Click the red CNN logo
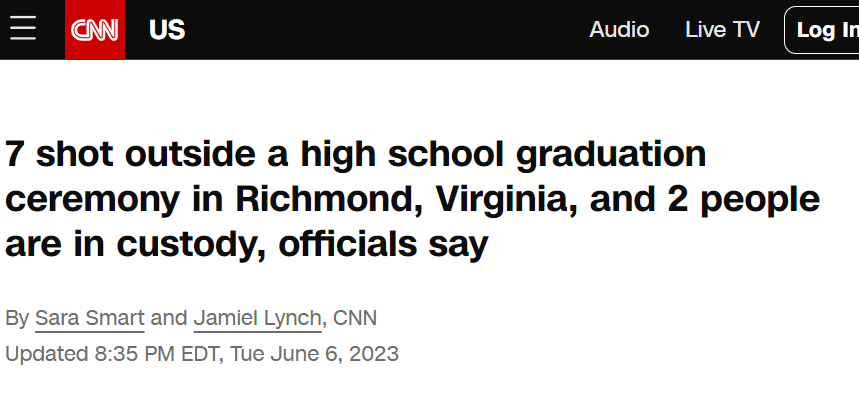Image resolution: width=859 pixels, height=405 pixels. (95, 30)
